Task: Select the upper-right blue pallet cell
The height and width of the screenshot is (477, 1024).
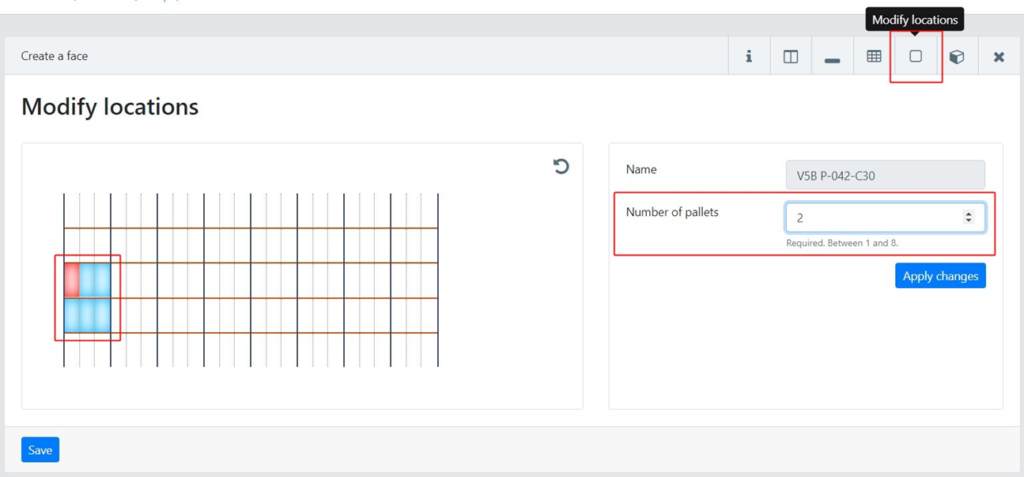Action: [x=103, y=280]
